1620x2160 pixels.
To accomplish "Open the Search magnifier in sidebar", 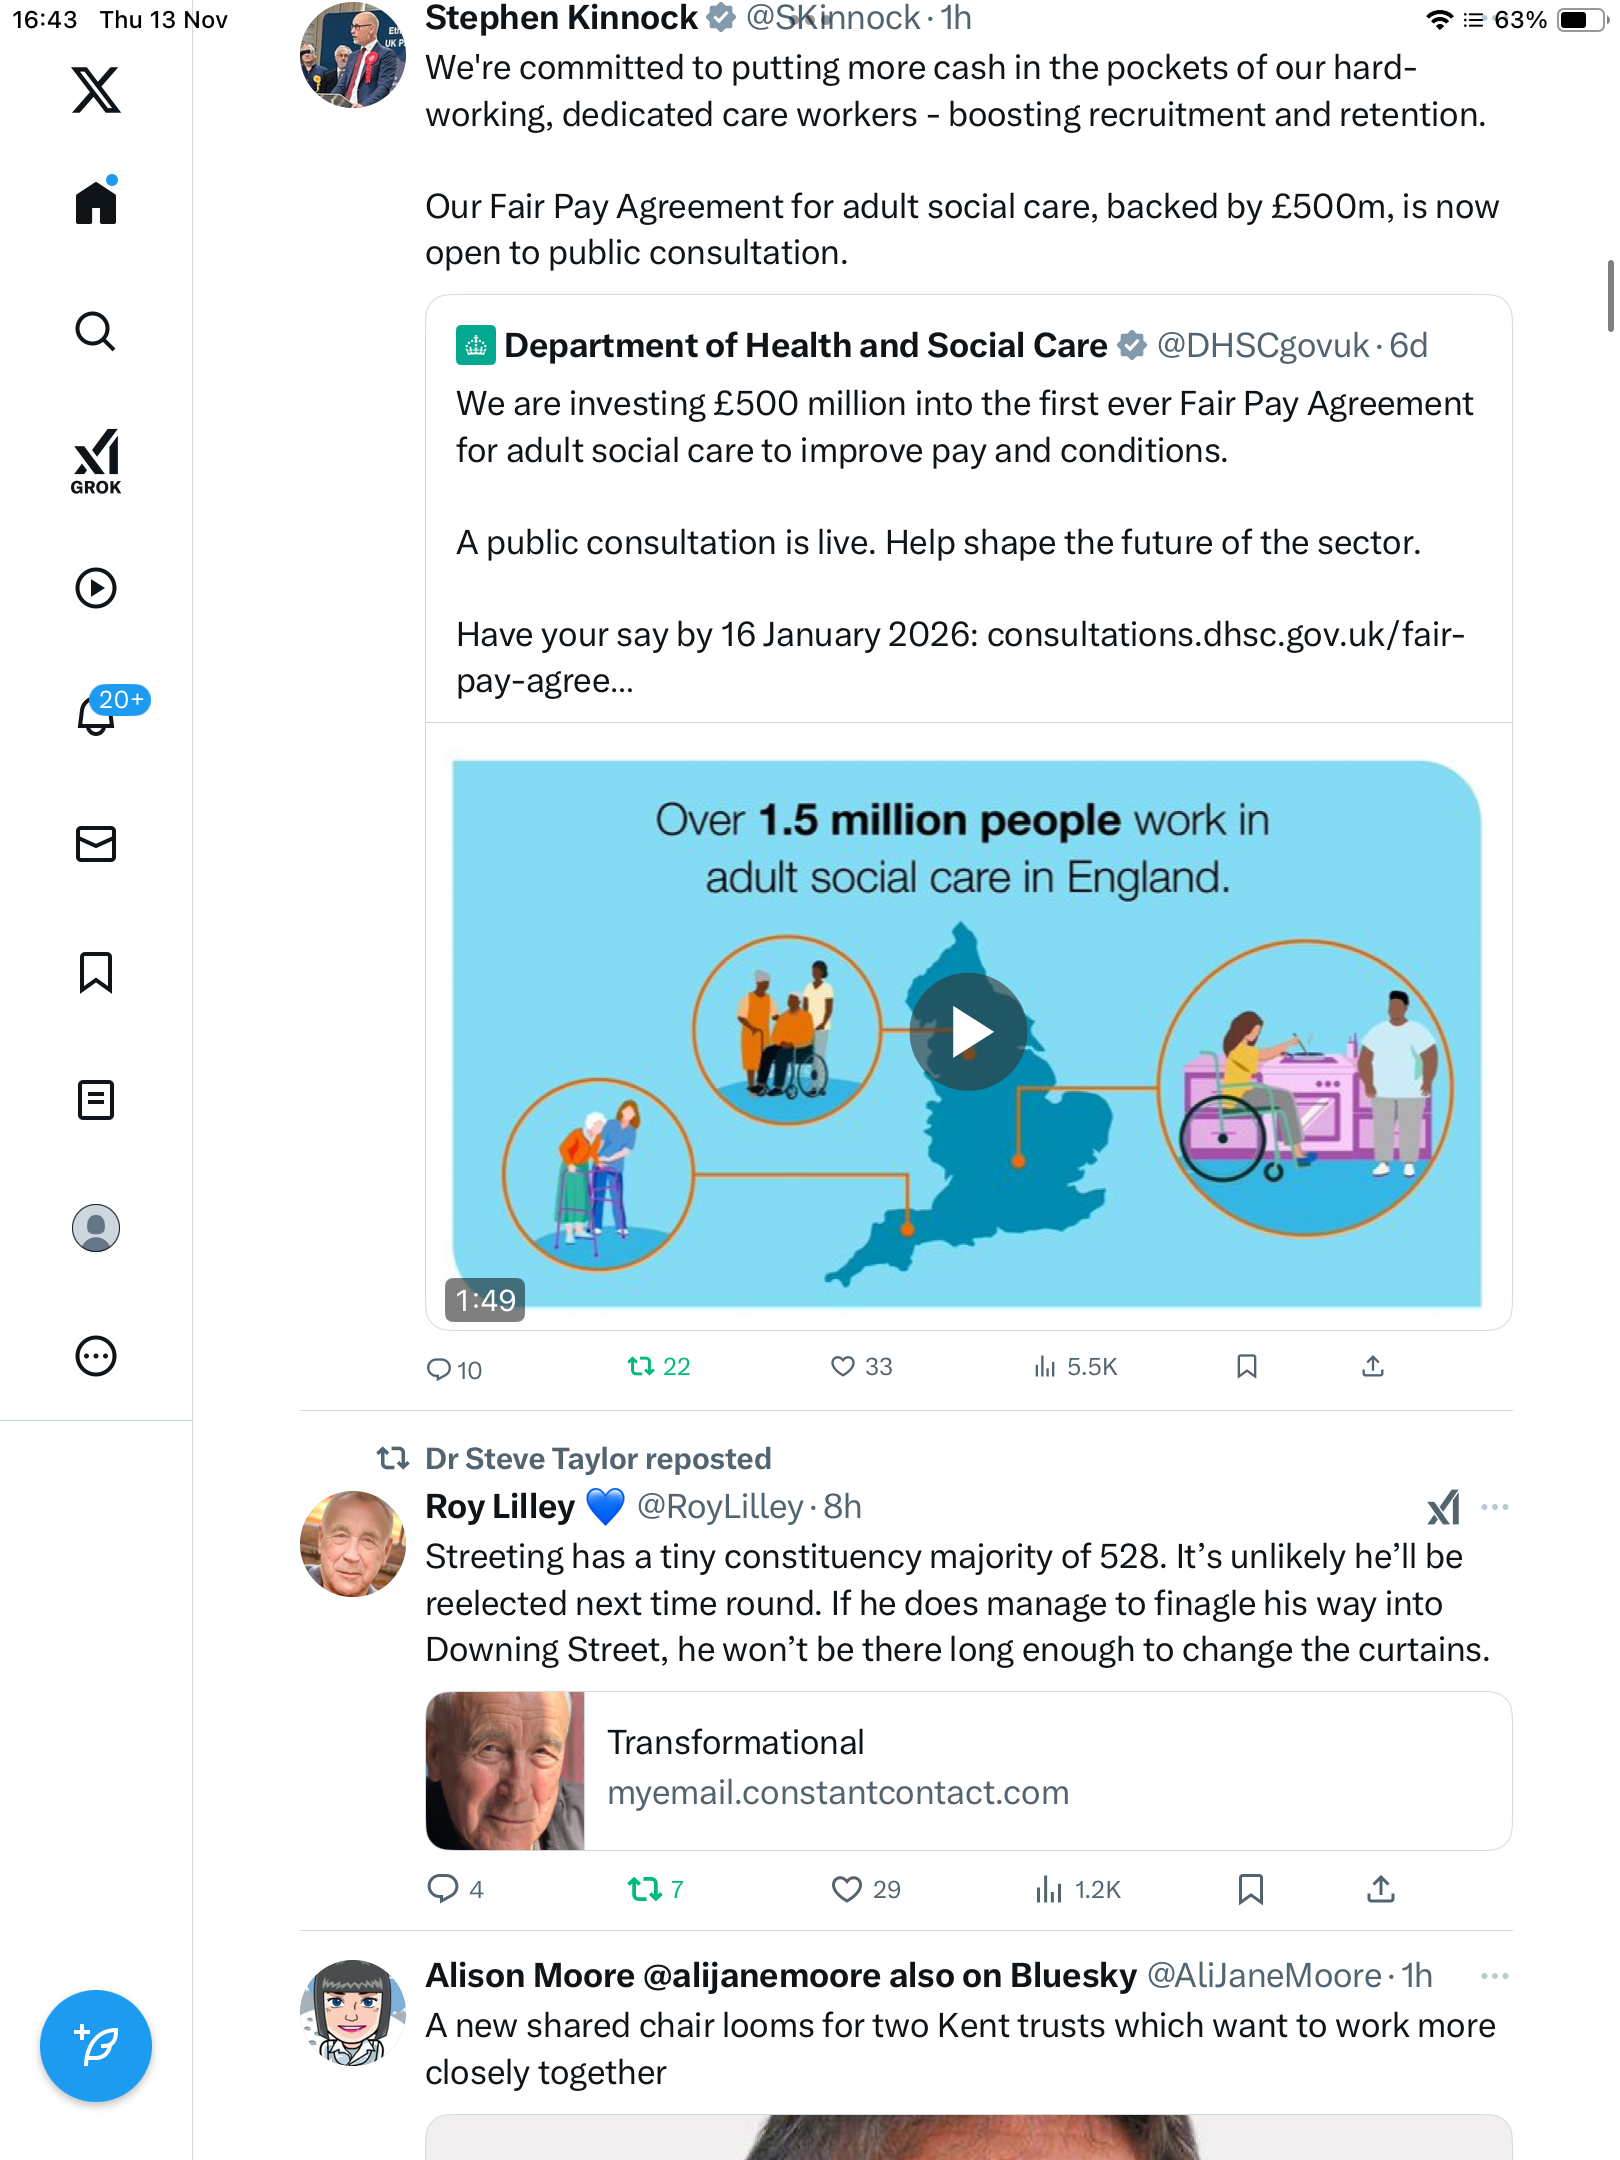I will 96,332.
